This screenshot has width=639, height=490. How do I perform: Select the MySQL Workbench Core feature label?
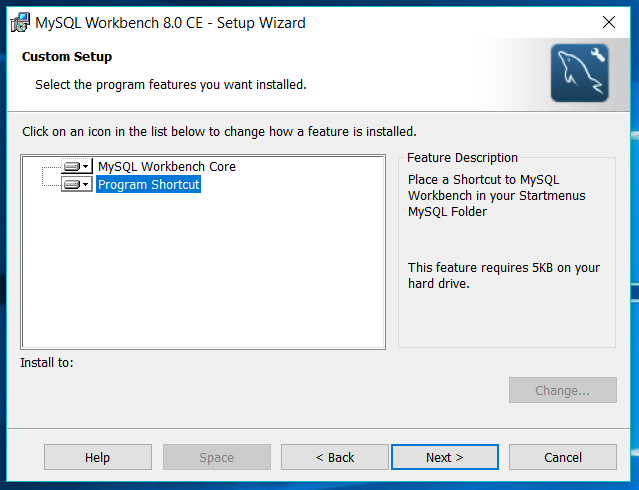[167, 166]
